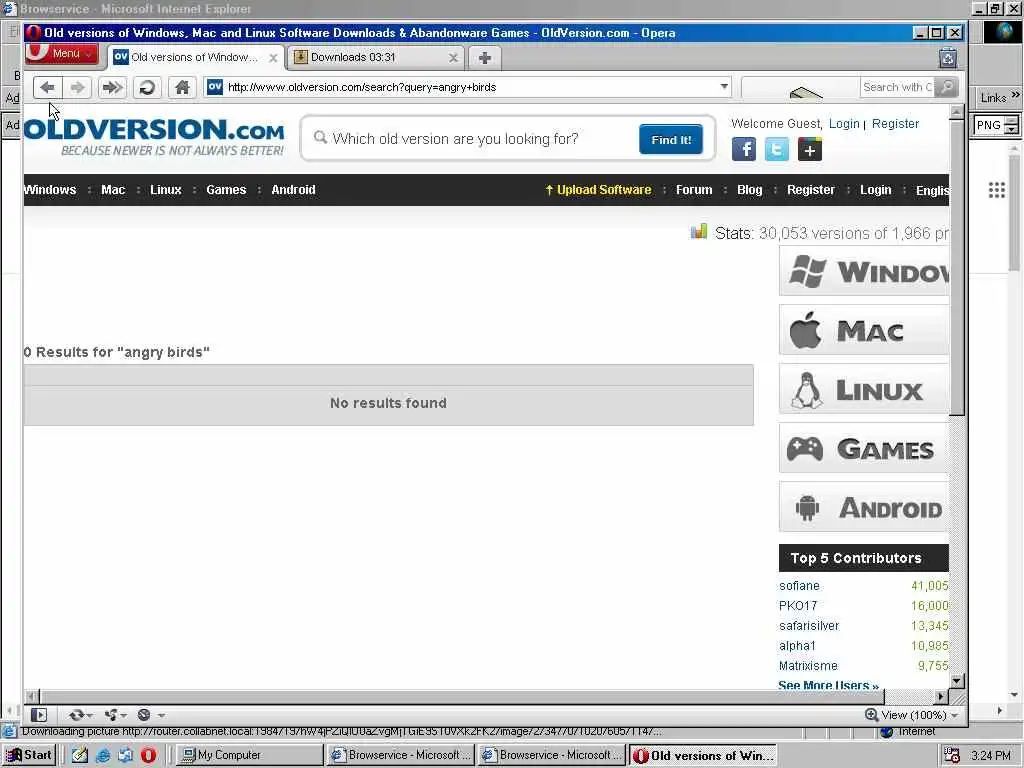
Task: Click Upload Software in the nav bar
Action: click(598, 189)
